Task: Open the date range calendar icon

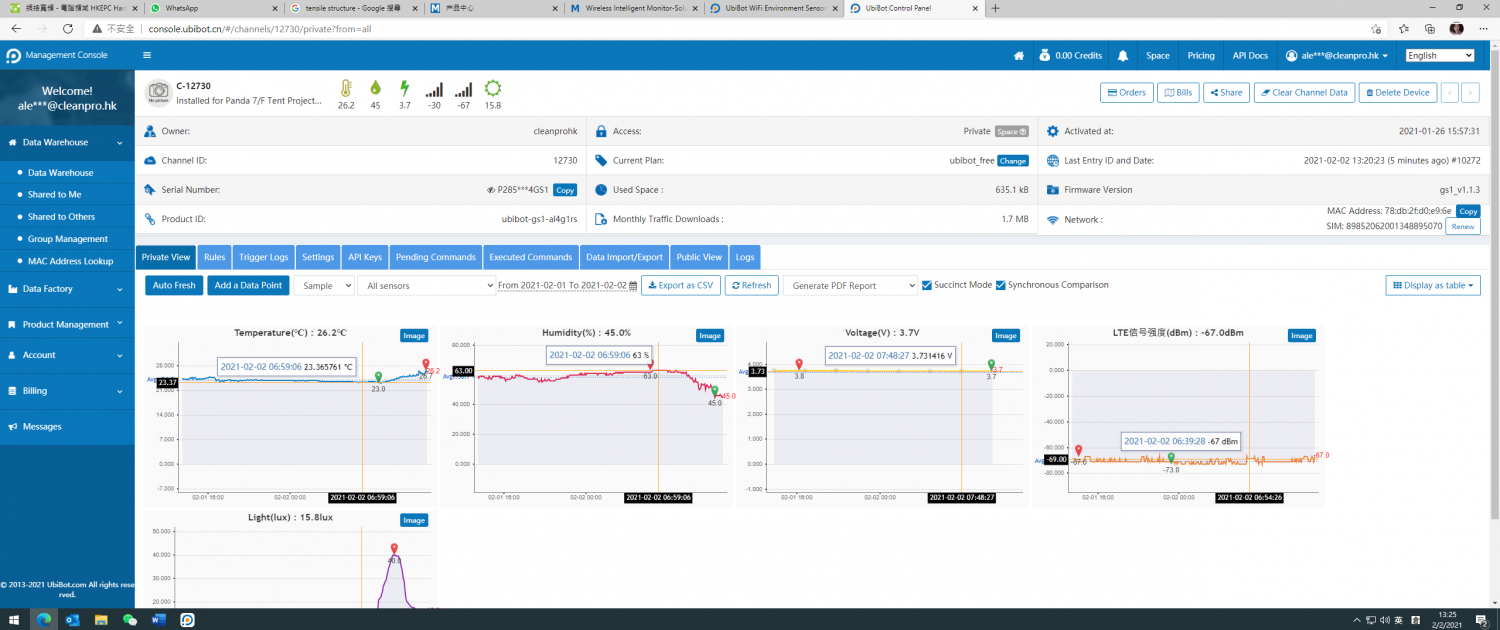Action: 633,286
